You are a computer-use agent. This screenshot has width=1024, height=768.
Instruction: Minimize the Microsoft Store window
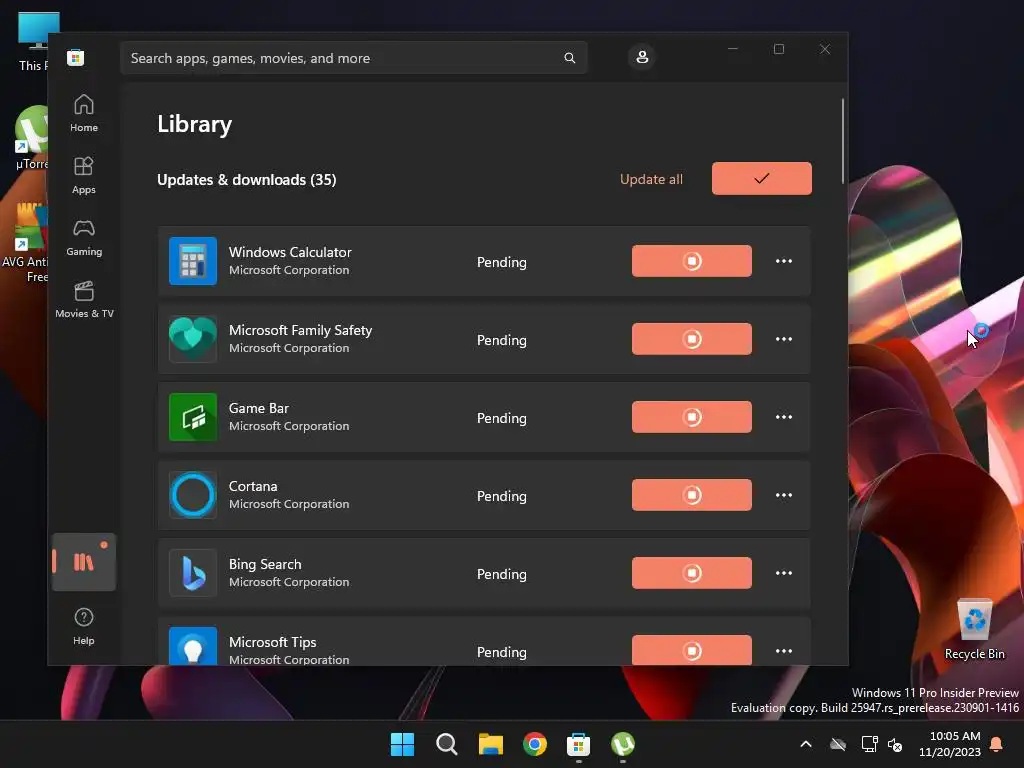coord(733,49)
